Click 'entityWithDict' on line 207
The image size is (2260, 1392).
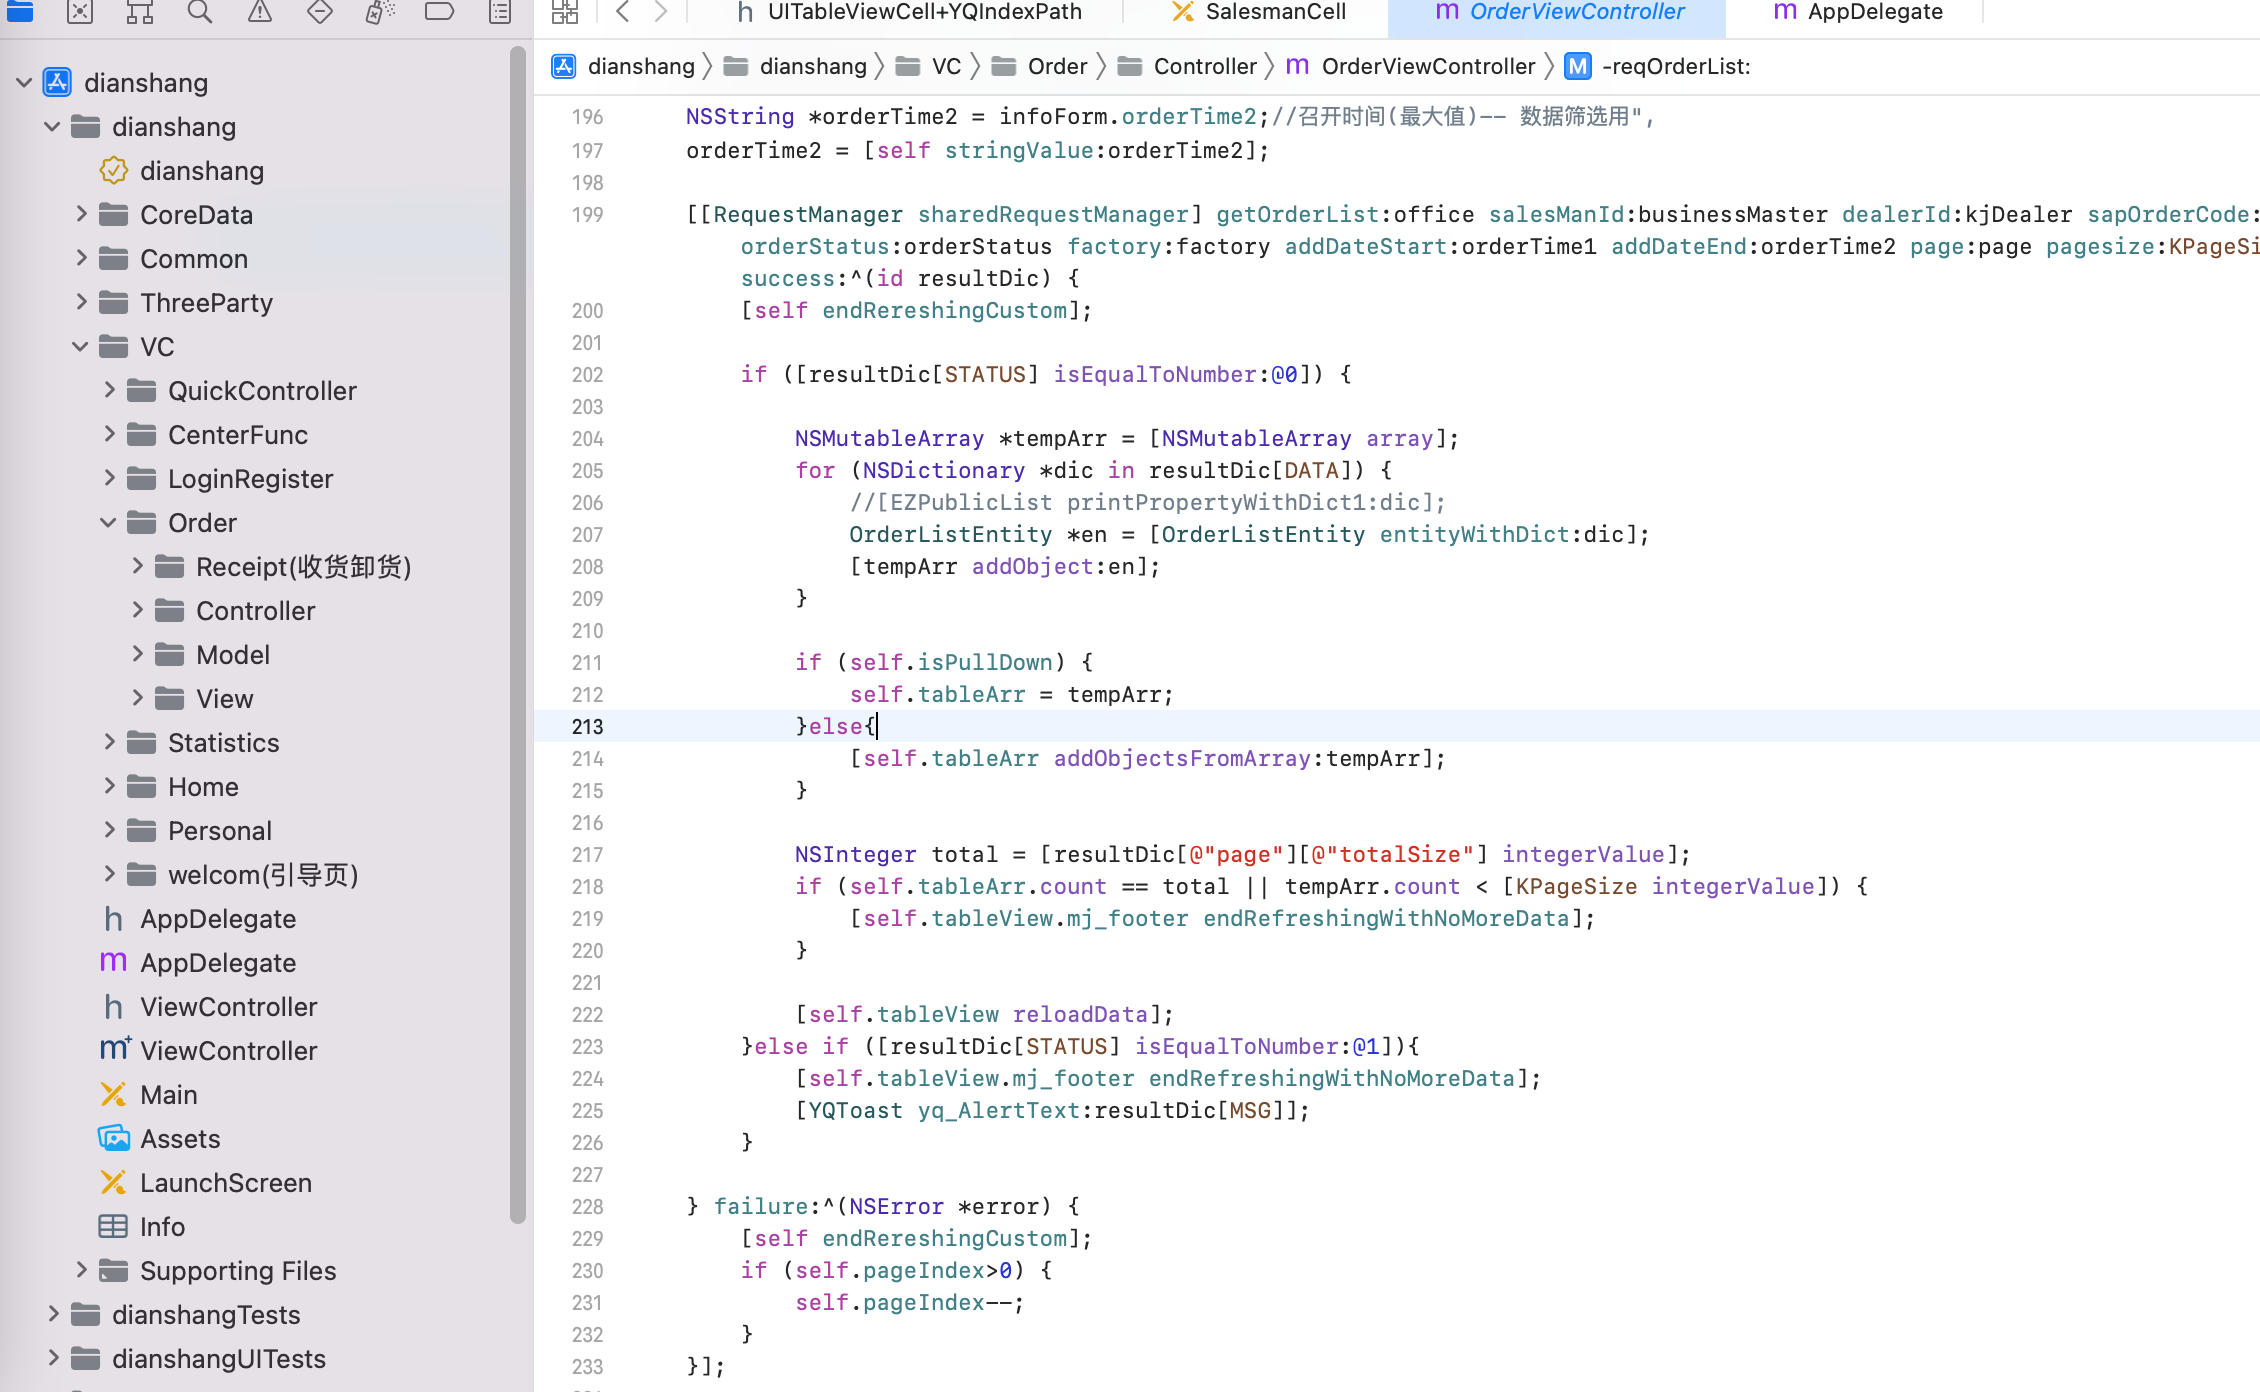pyautogui.click(x=1475, y=535)
